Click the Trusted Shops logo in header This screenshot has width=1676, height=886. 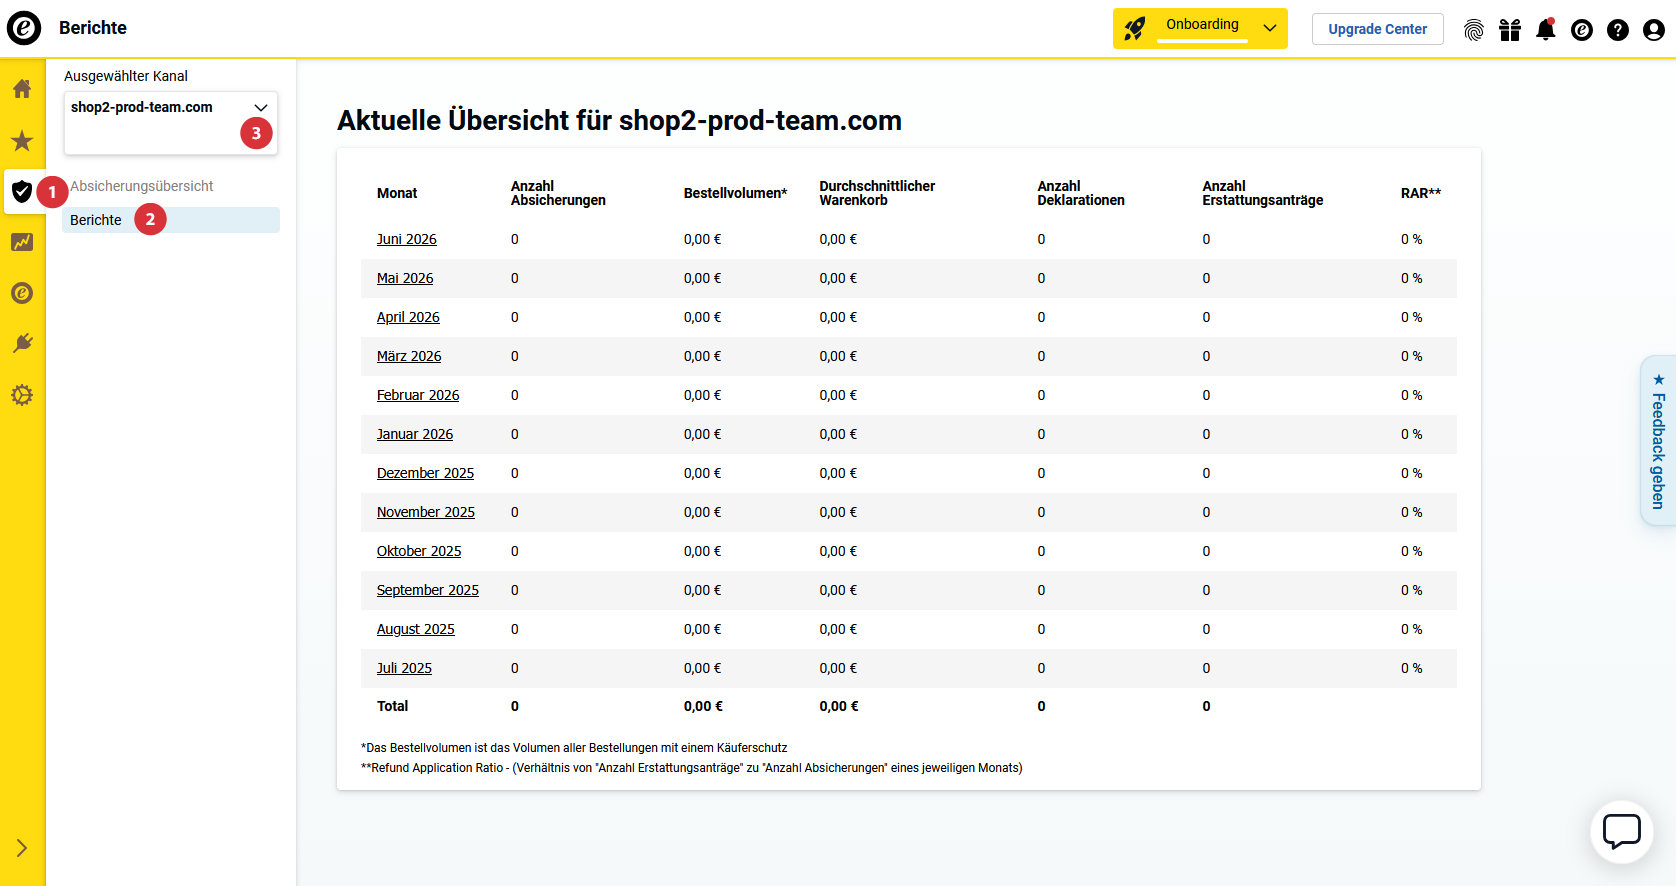pyautogui.click(x=24, y=28)
